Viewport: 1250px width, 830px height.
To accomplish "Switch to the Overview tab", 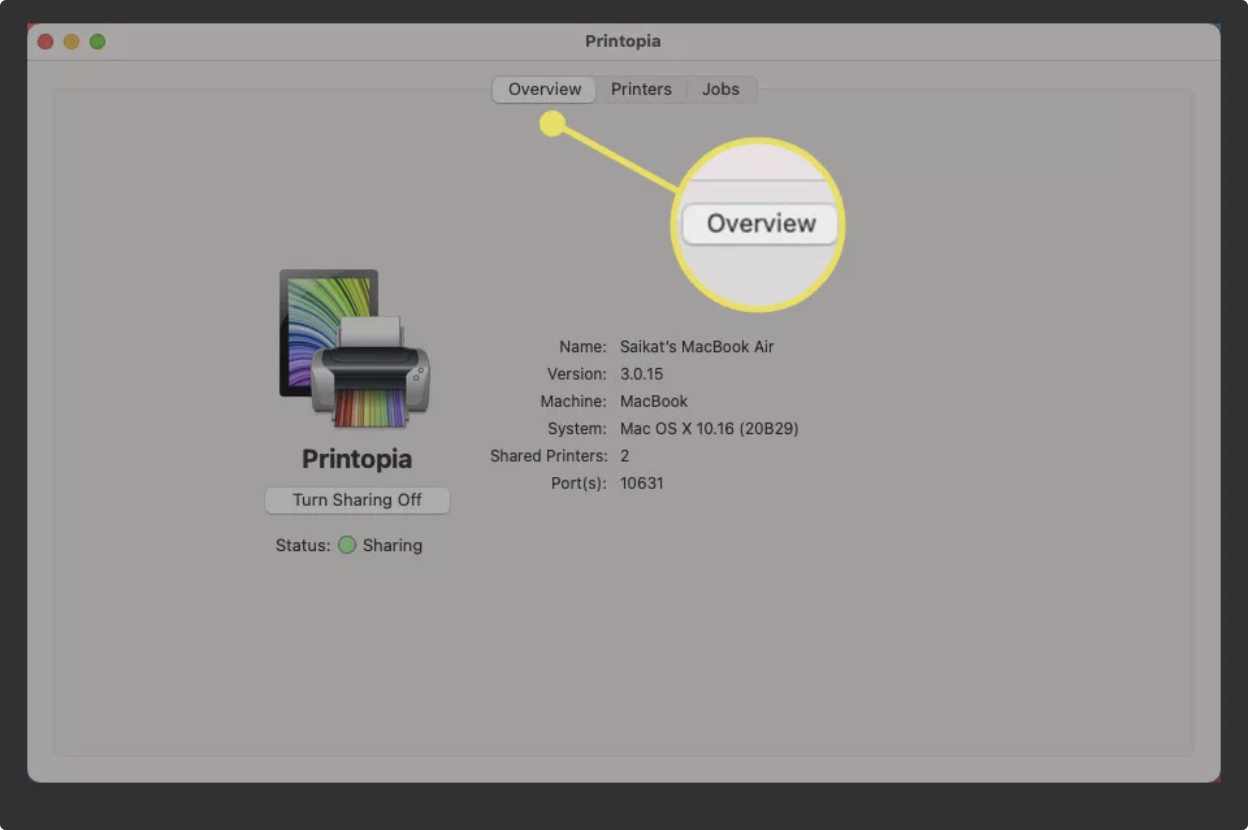I will (x=544, y=89).
